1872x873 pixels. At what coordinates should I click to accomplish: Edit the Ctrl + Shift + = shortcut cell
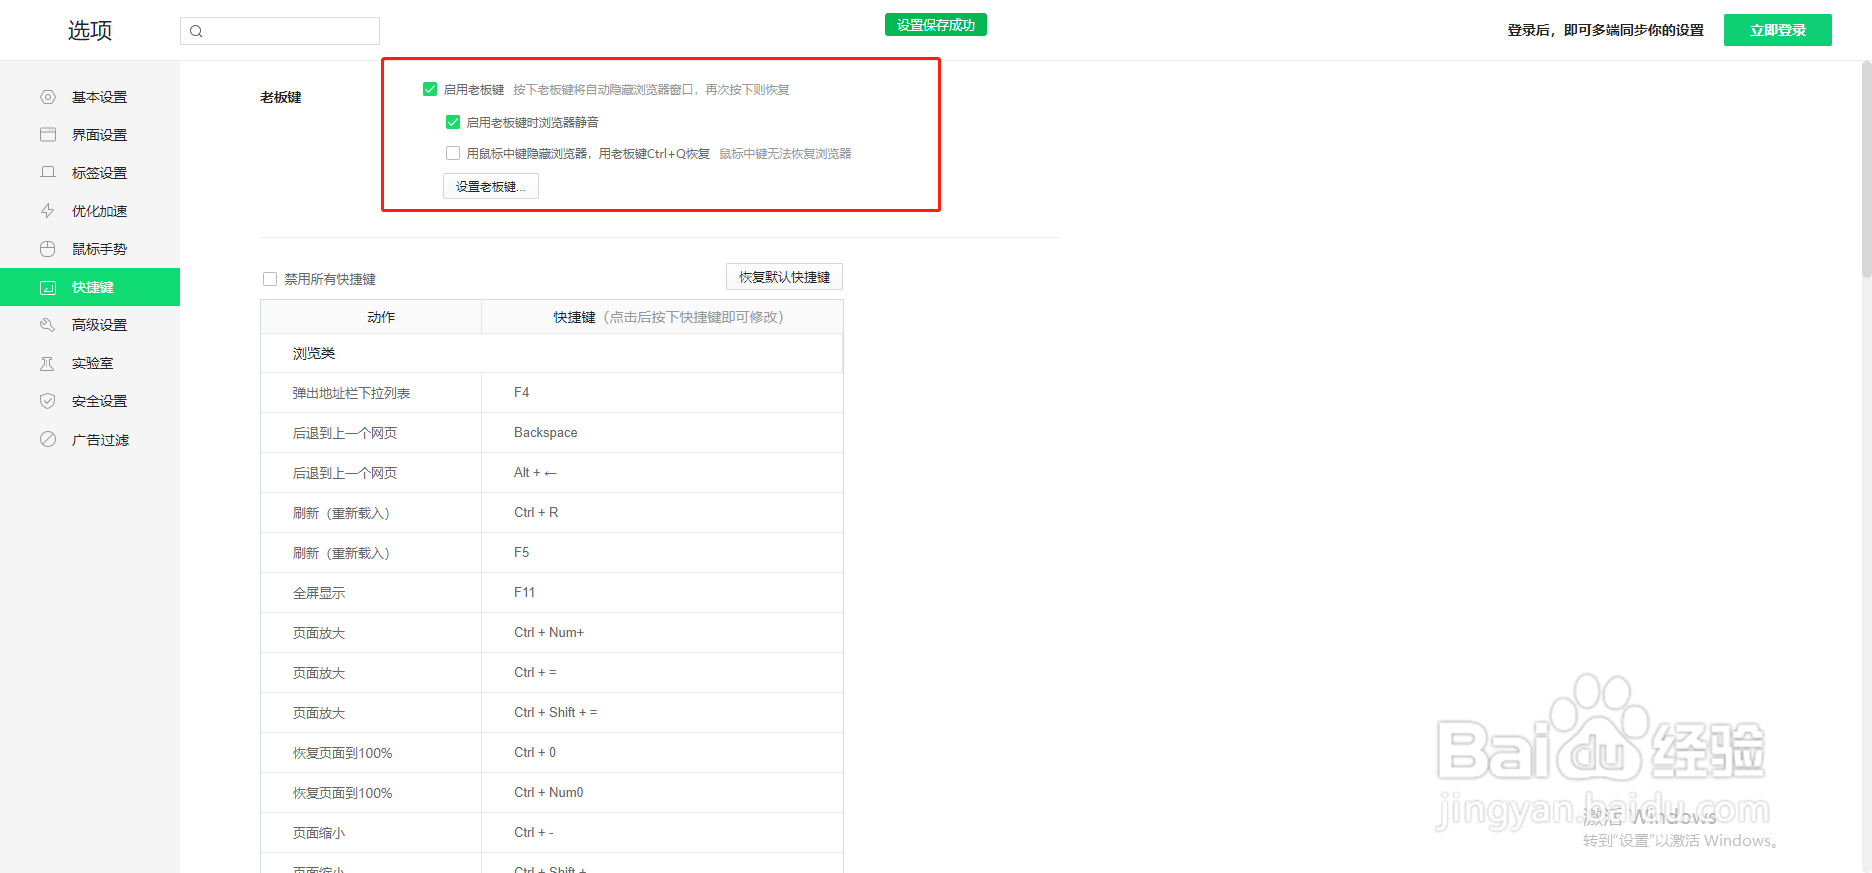click(x=662, y=712)
